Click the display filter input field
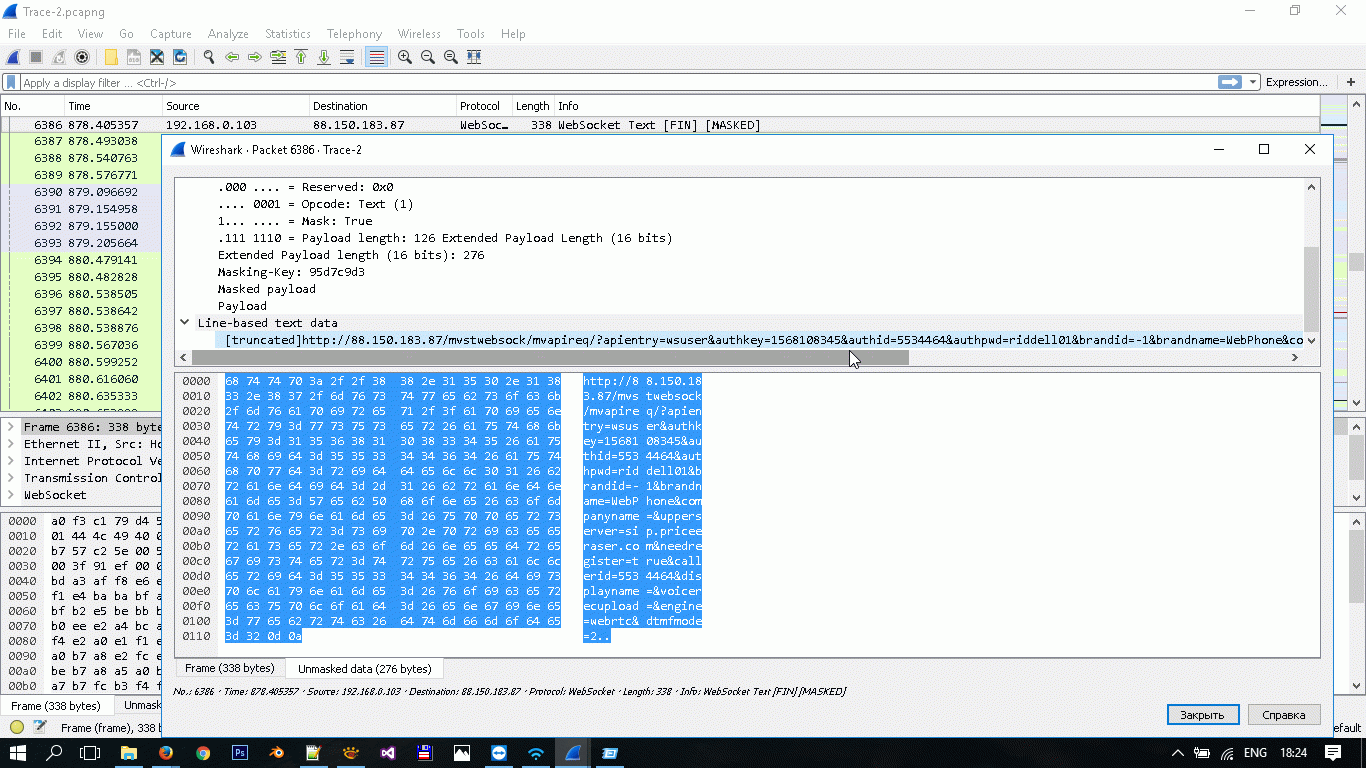The image size is (1366, 768). click(x=615, y=83)
